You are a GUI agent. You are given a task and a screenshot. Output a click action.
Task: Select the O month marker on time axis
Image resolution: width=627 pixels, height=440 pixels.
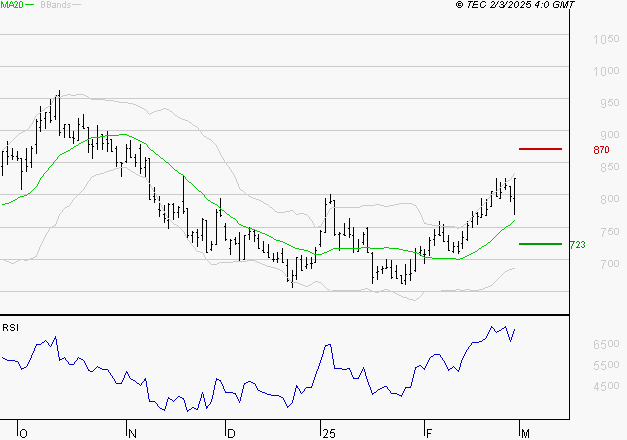23,434
